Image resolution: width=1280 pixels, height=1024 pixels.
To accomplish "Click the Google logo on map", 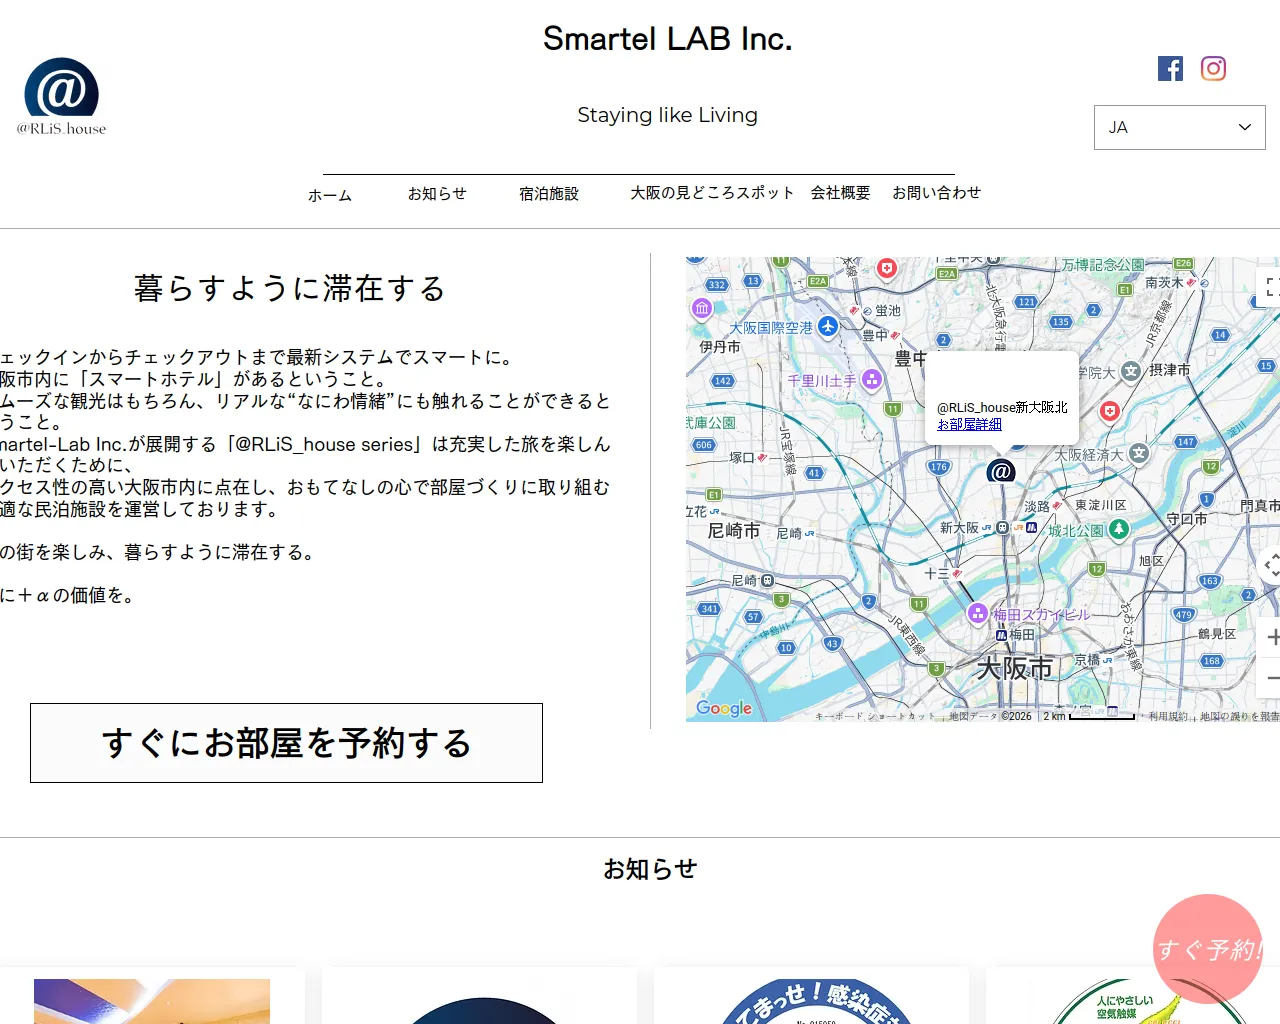I will 724,708.
